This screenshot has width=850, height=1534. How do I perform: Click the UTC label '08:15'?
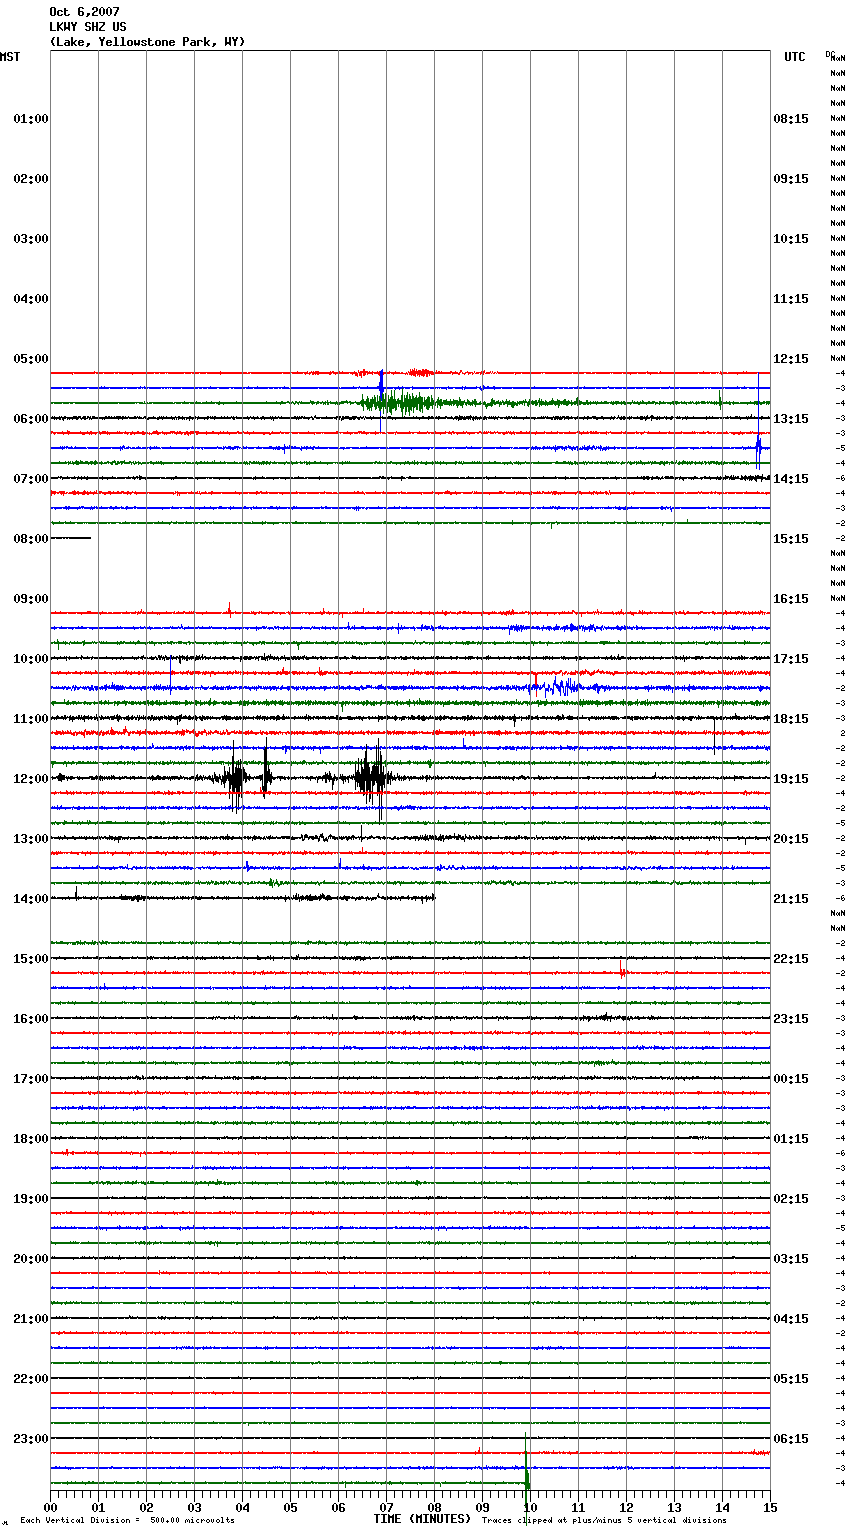click(x=791, y=119)
